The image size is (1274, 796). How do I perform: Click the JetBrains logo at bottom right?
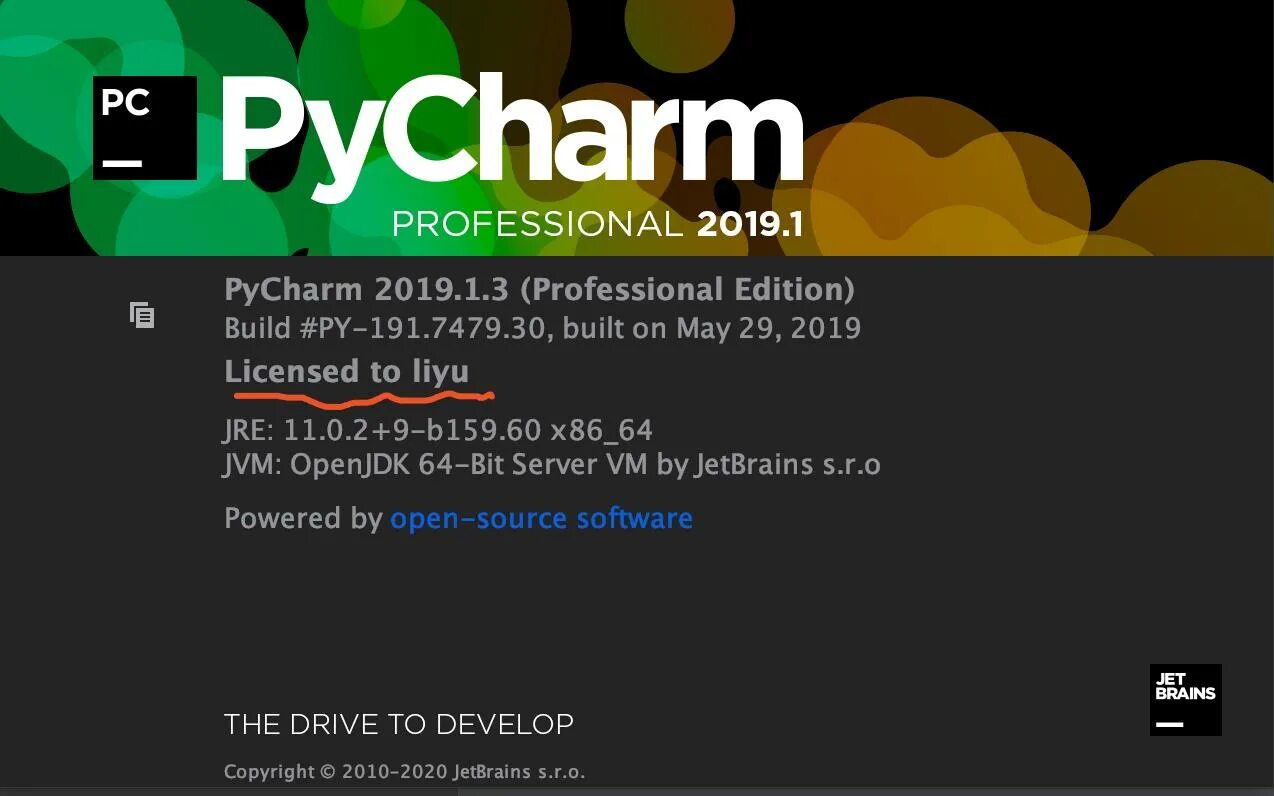click(1185, 699)
